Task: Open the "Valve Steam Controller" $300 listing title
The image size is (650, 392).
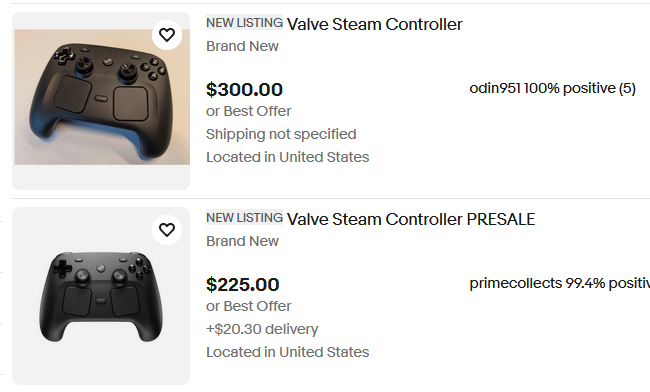Action: (x=375, y=24)
